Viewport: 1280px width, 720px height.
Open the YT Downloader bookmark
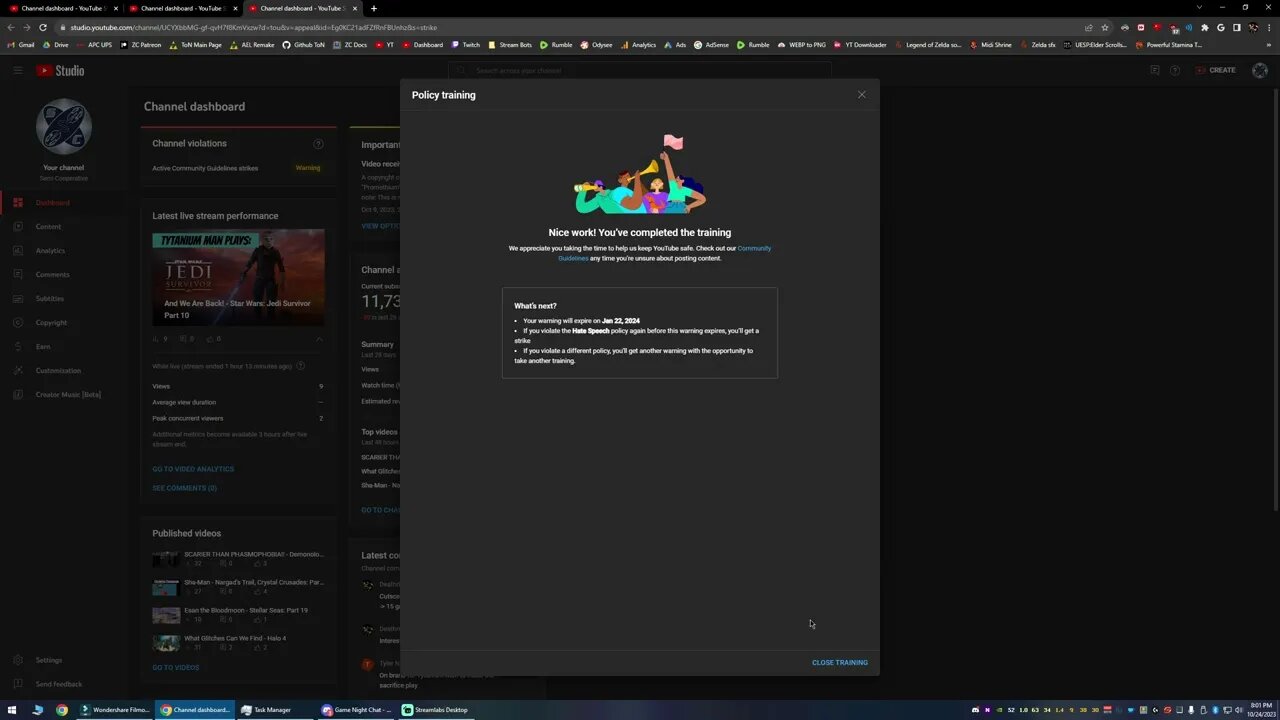(861, 45)
